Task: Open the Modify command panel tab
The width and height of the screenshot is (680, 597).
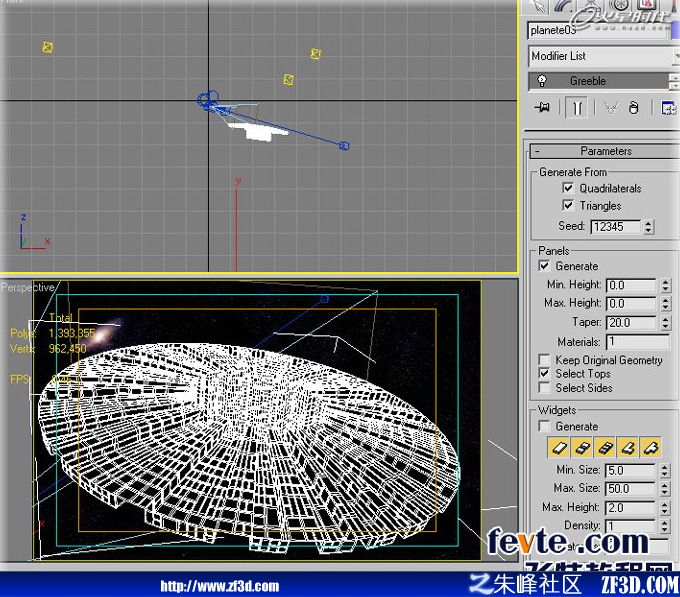Action: click(x=564, y=6)
